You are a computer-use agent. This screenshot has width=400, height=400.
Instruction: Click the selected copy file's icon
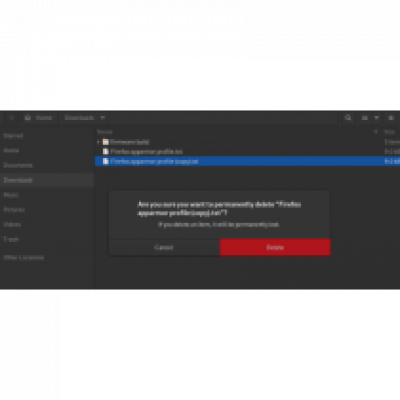pyautogui.click(x=106, y=161)
